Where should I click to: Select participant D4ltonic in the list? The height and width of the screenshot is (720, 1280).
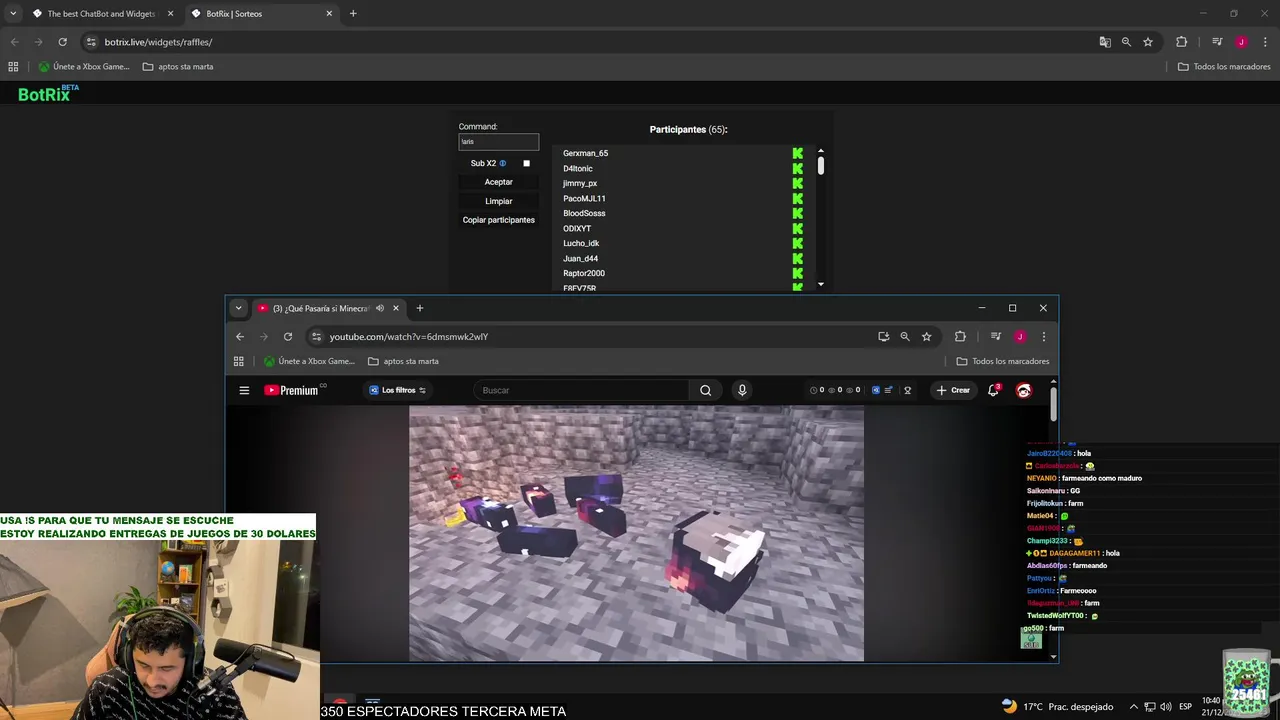[577, 168]
